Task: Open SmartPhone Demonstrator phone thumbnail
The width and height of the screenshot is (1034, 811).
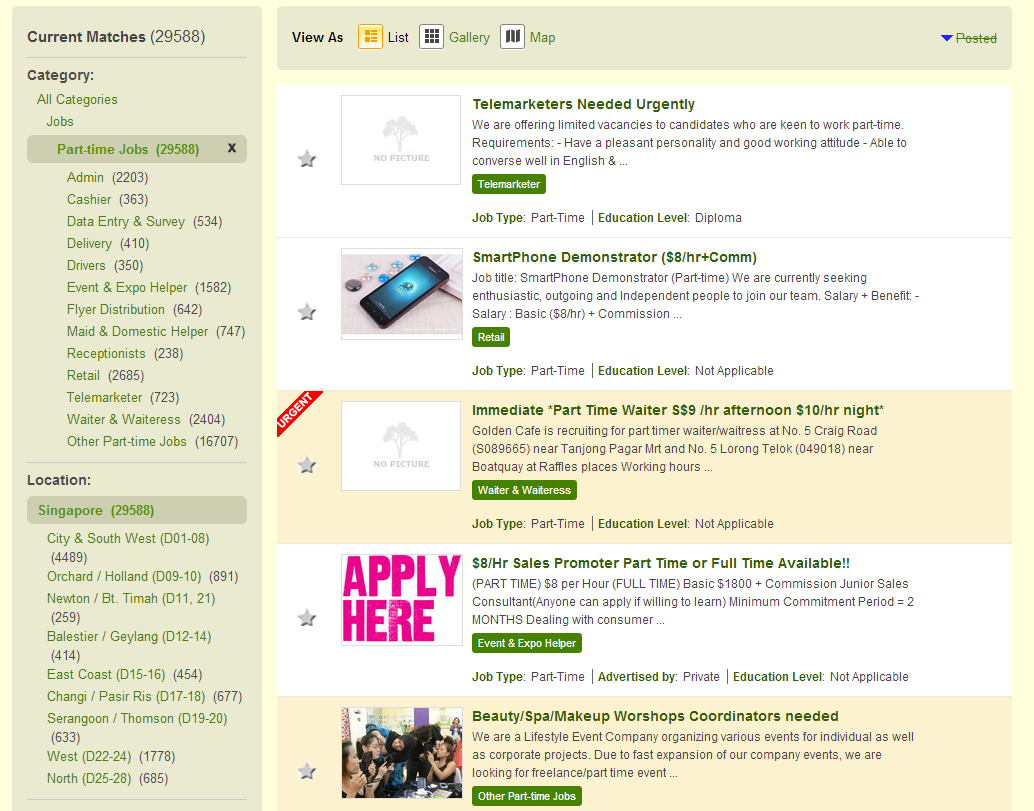Action: click(401, 293)
